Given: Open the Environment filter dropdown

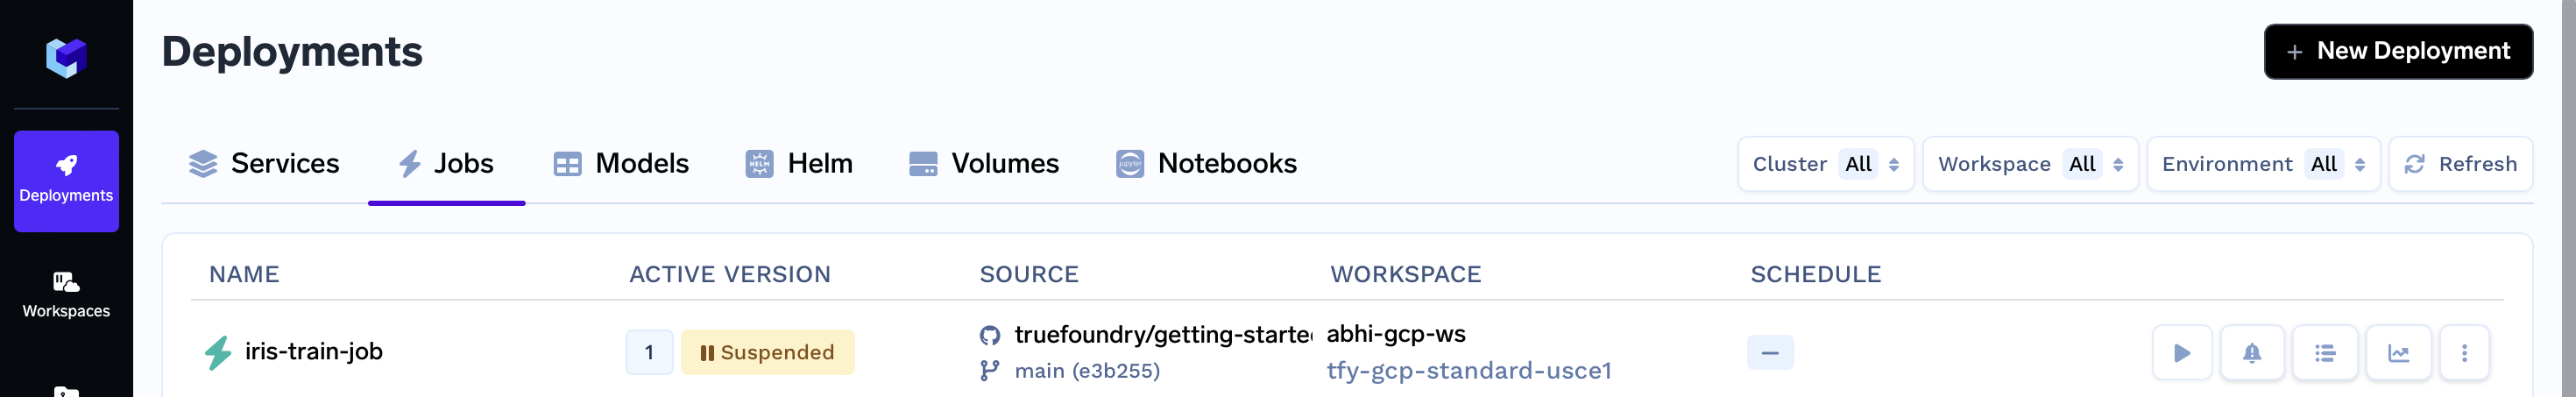Looking at the screenshot, I should (x=2263, y=164).
